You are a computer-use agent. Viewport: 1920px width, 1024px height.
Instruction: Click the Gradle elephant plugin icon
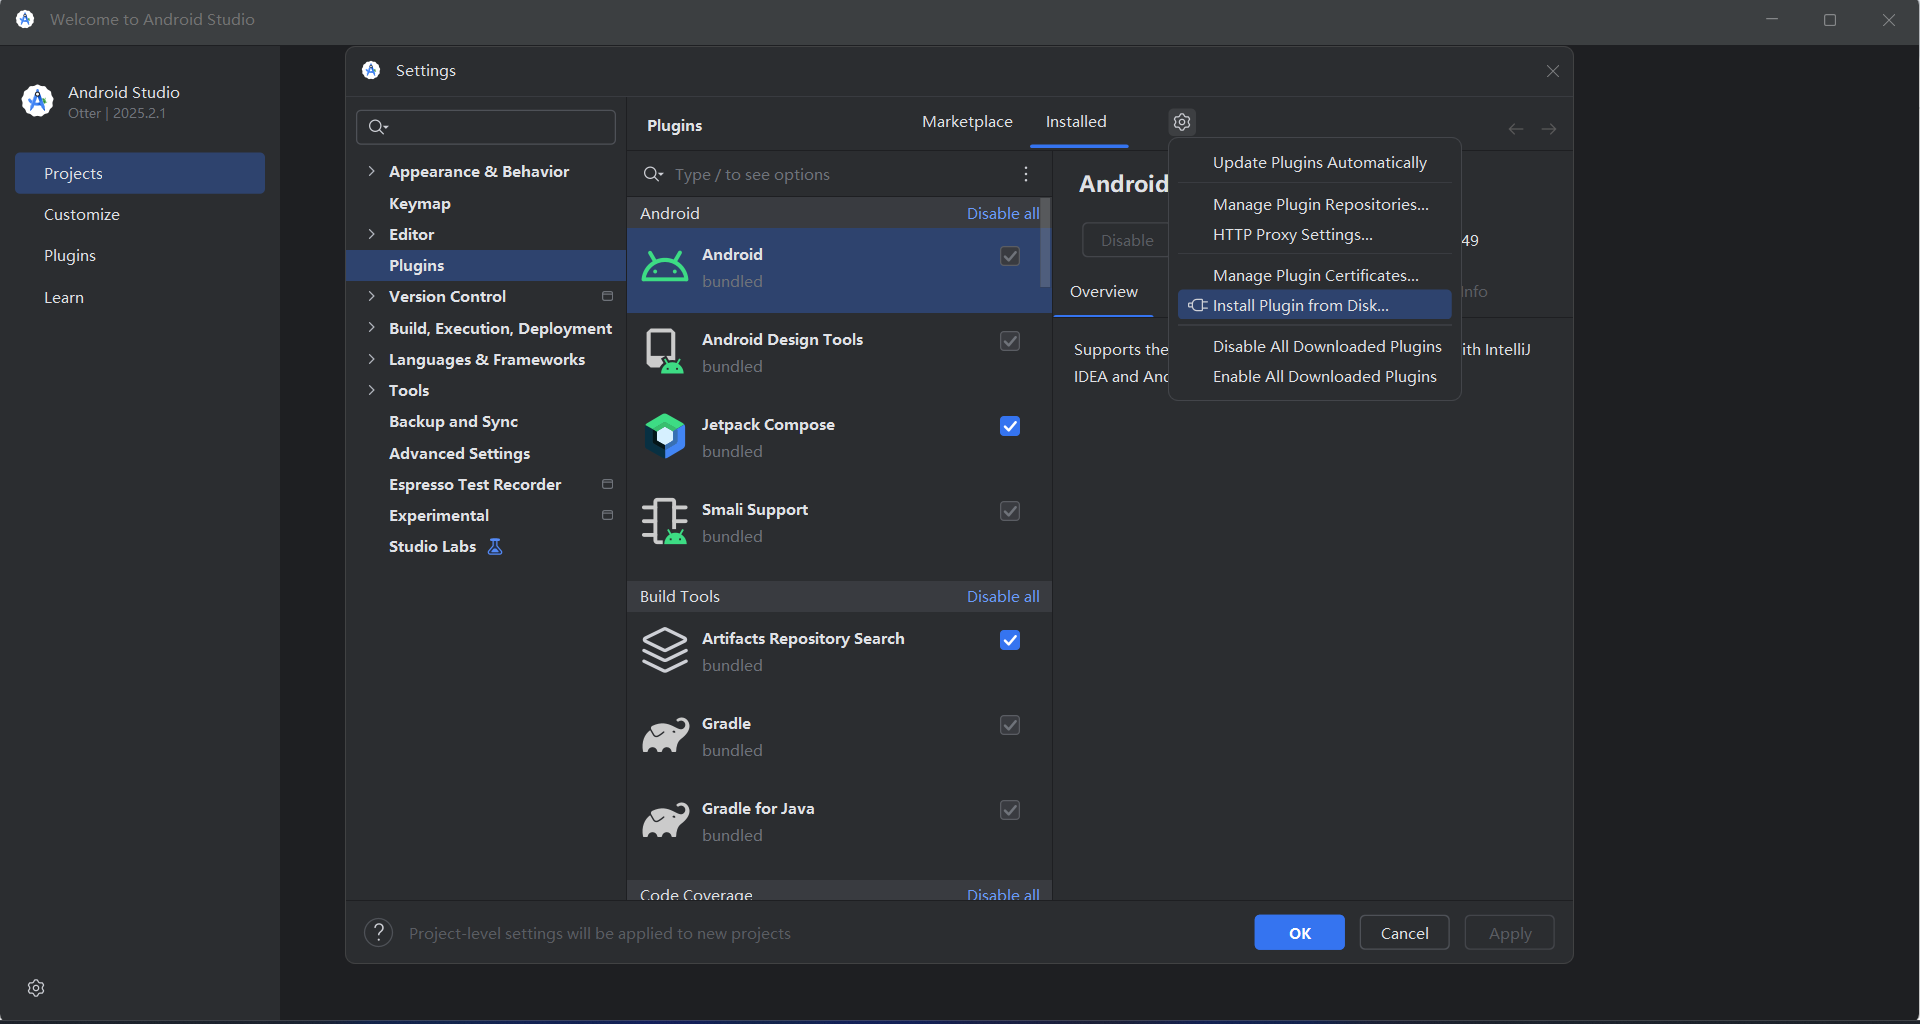point(665,736)
